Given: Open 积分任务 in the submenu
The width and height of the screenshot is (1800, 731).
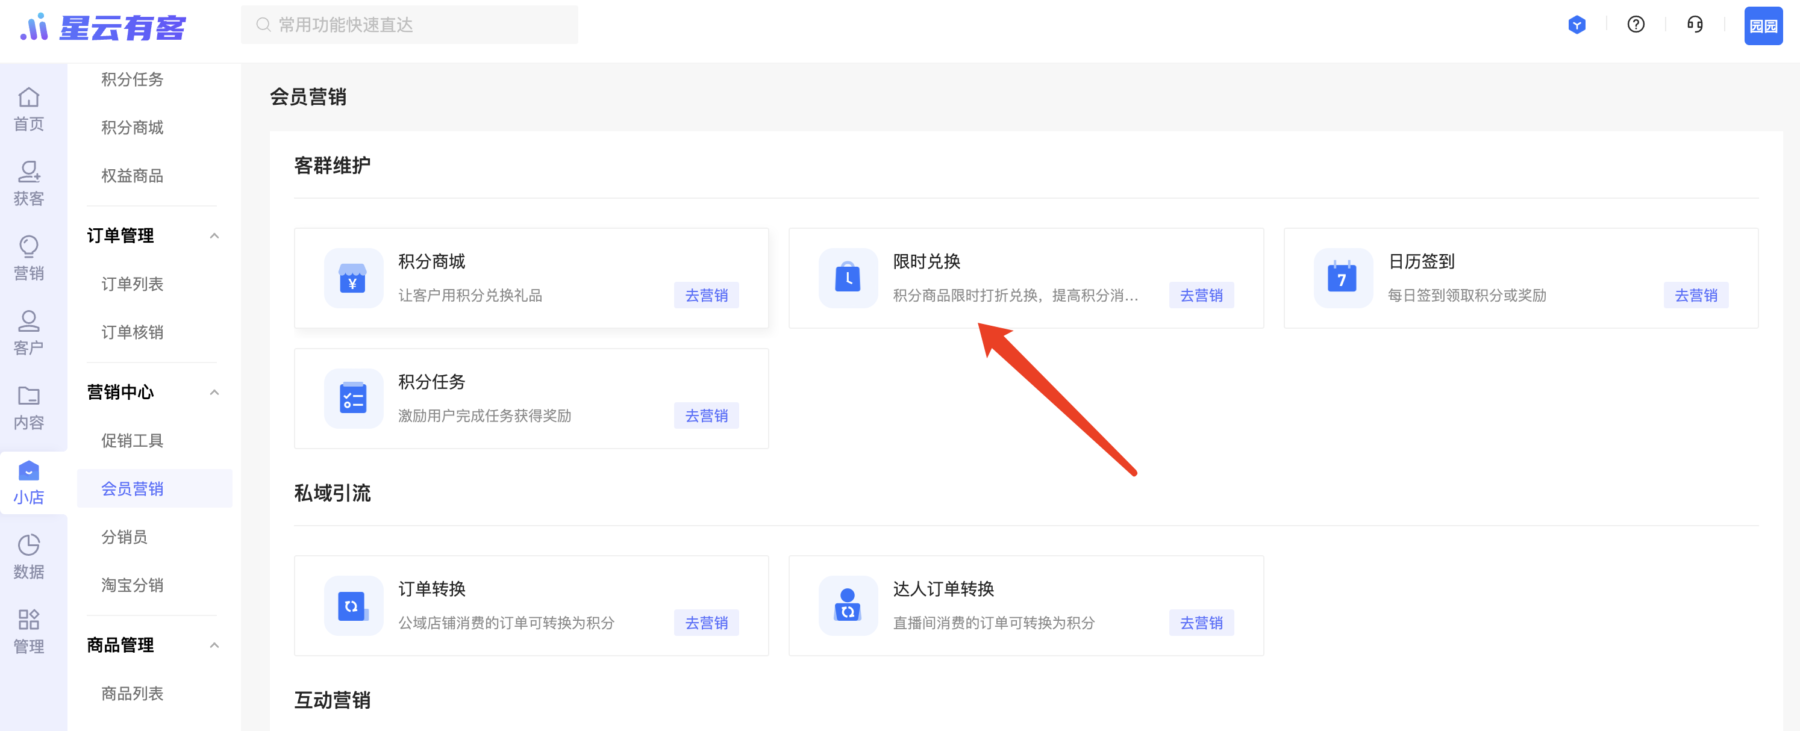Looking at the screenshot, I should (x=132, y=79).
